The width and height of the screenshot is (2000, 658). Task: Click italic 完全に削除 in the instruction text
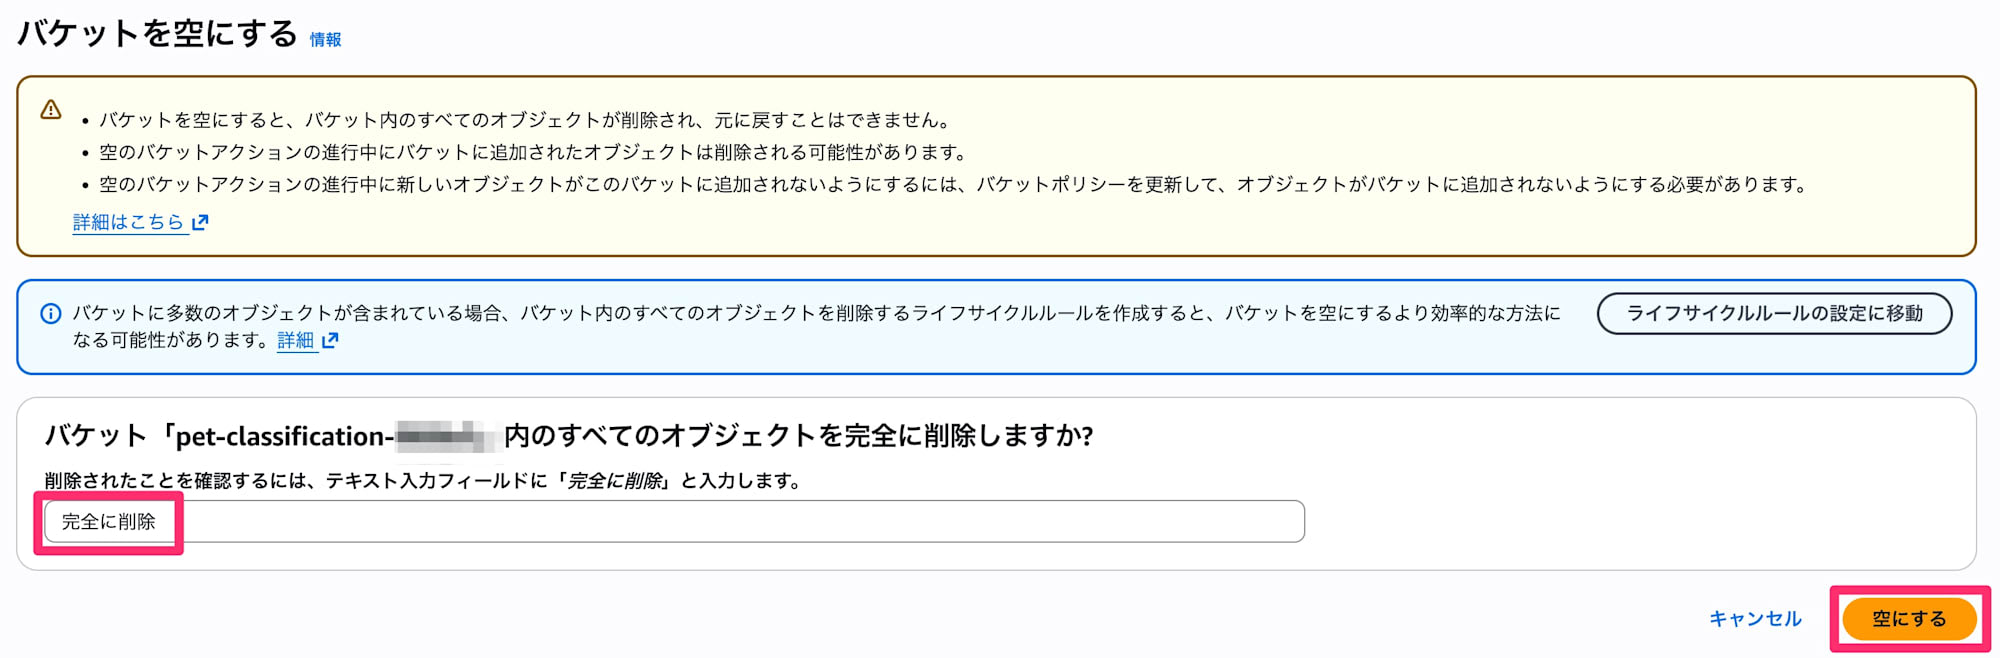point(615,481)
